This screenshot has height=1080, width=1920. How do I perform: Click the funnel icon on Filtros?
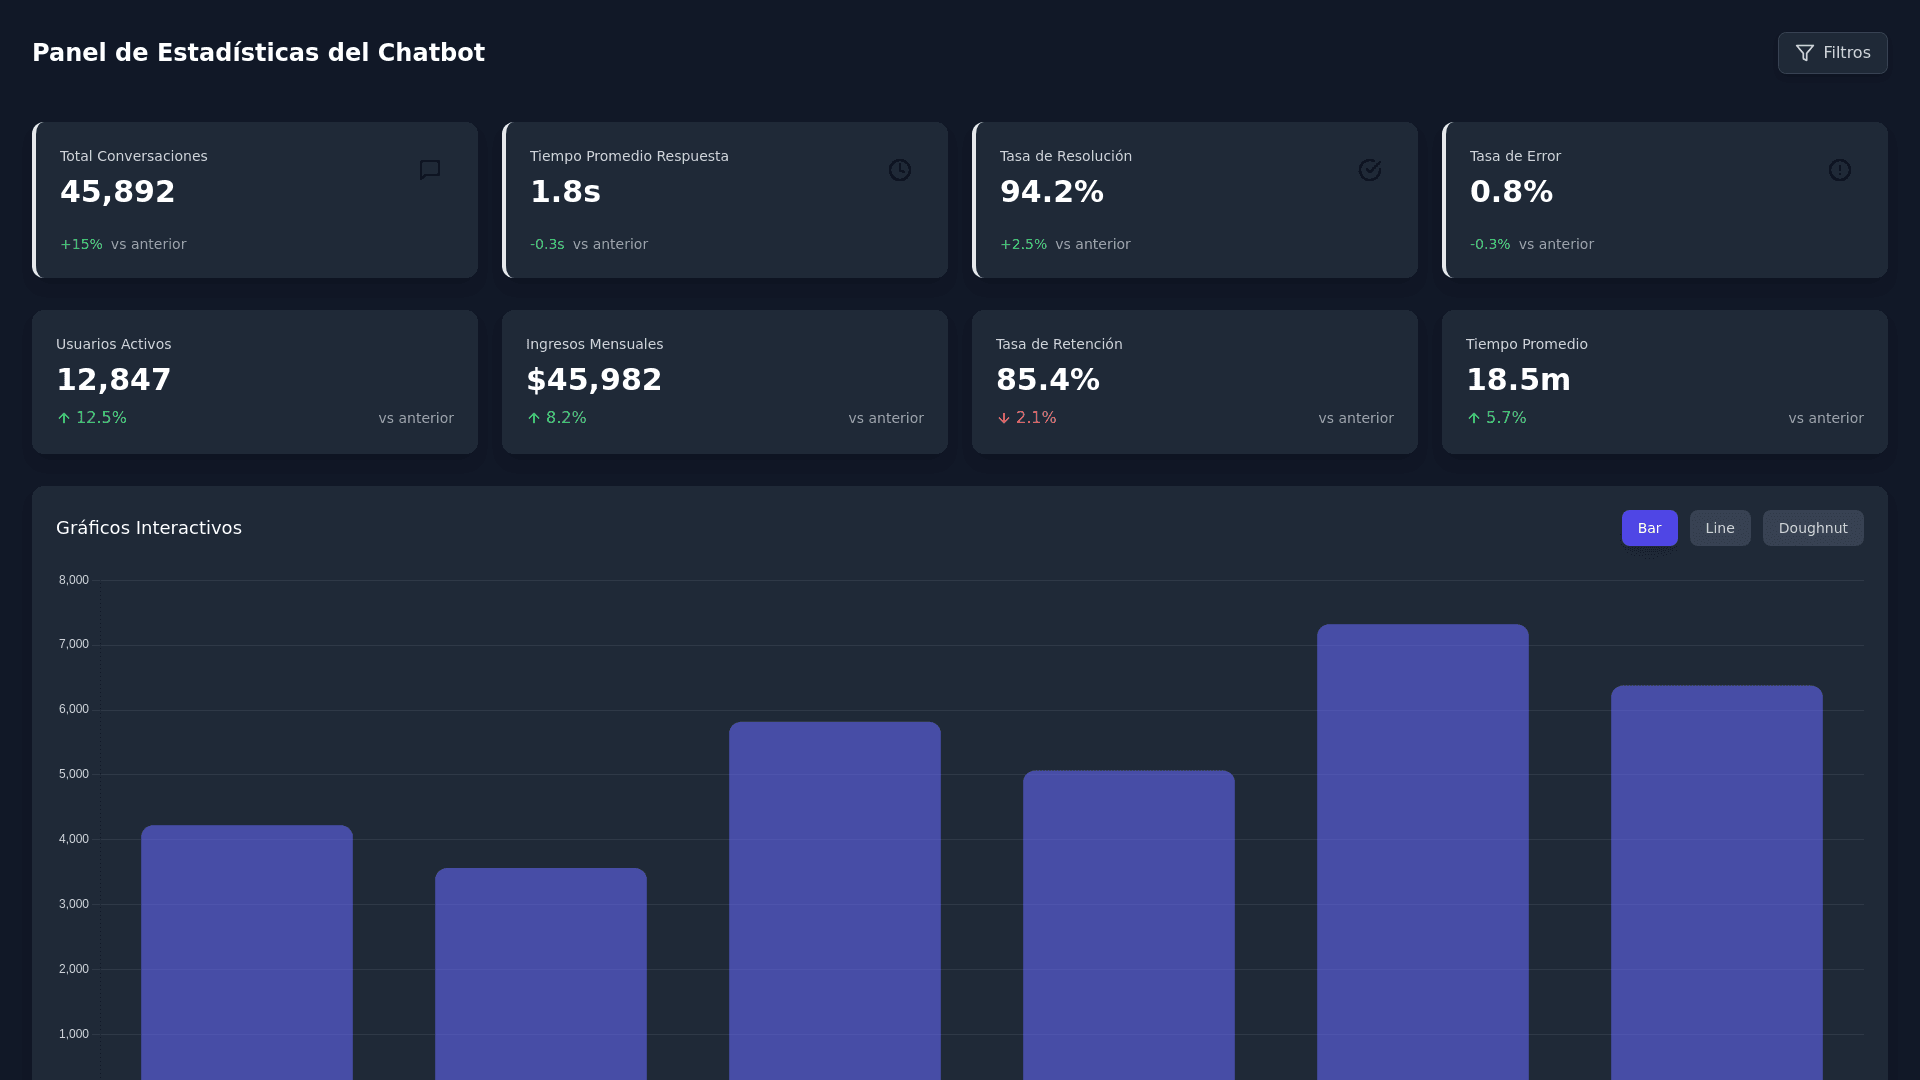click(x=1805, y=53)
